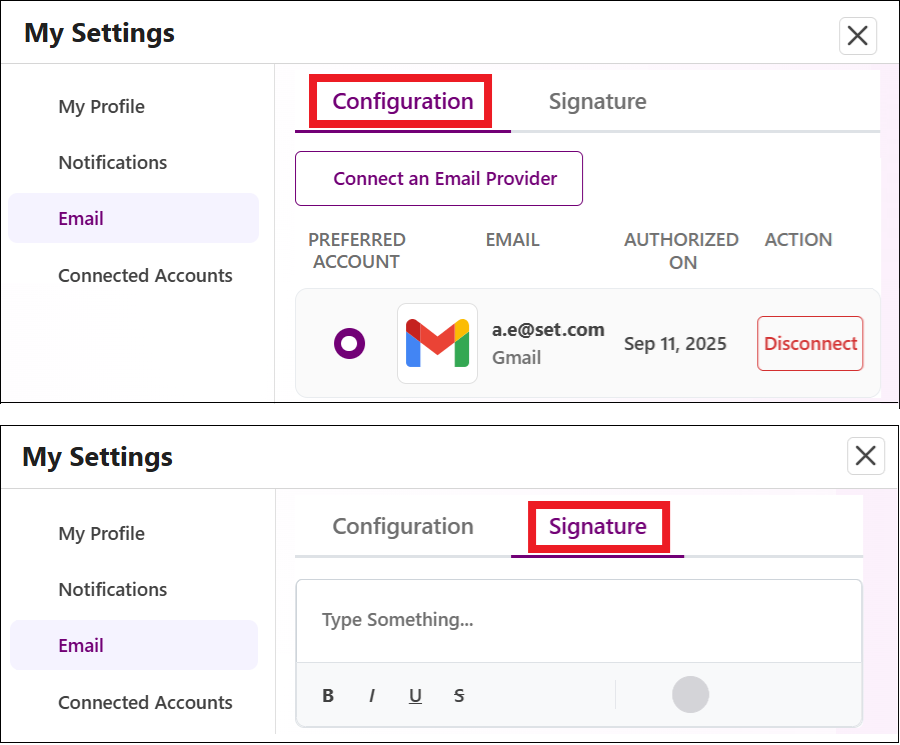Apply bold formatting in the signature editor
Screen dimensions: 900x745
328,695
